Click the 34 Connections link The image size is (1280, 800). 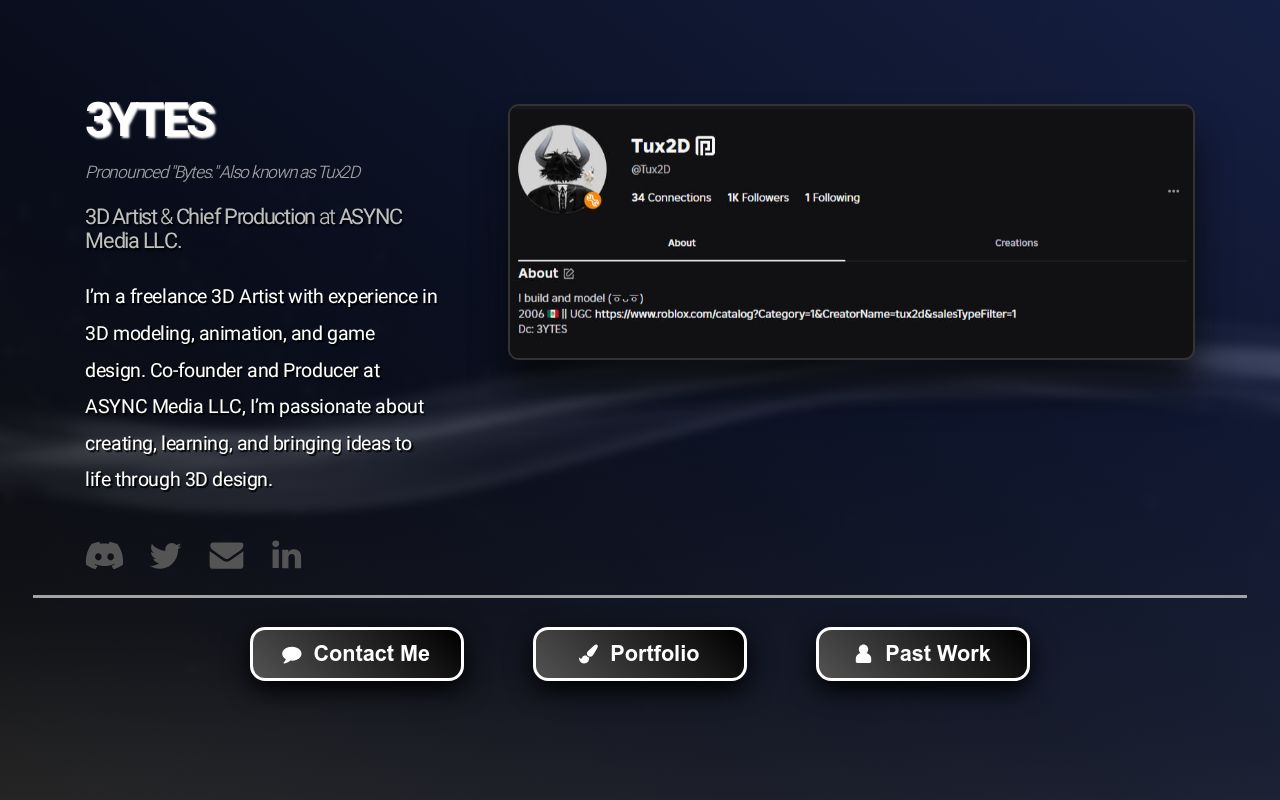(671, 197)
